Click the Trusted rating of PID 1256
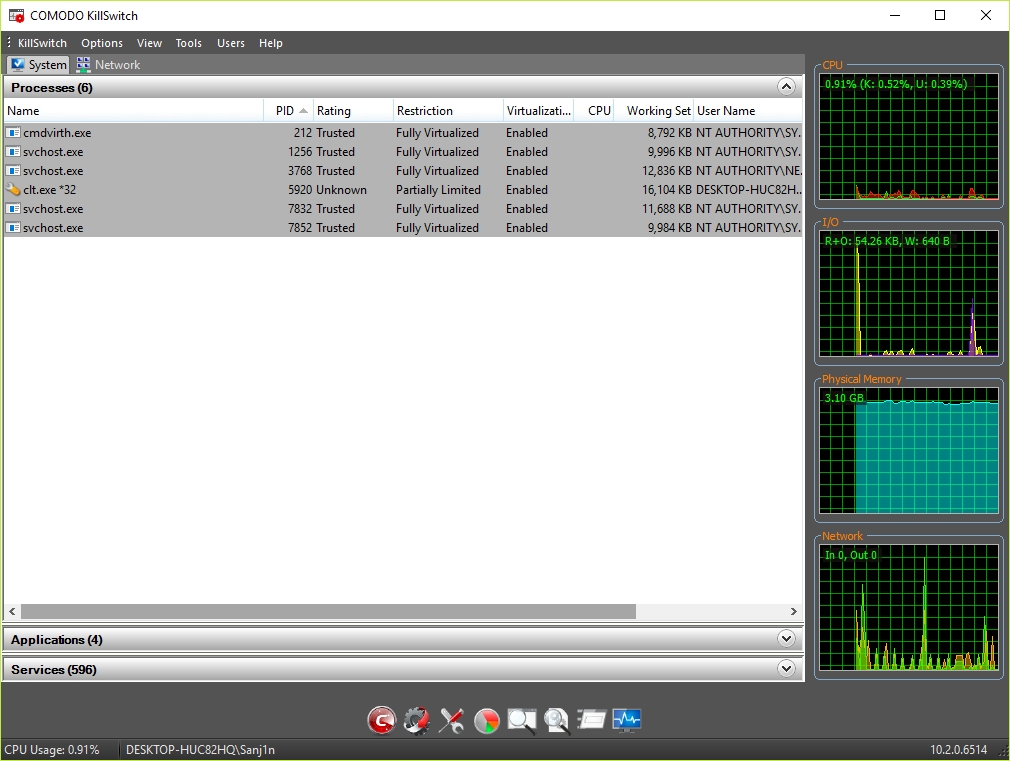This screenshot has width=1010, height=761. point(335,152)
